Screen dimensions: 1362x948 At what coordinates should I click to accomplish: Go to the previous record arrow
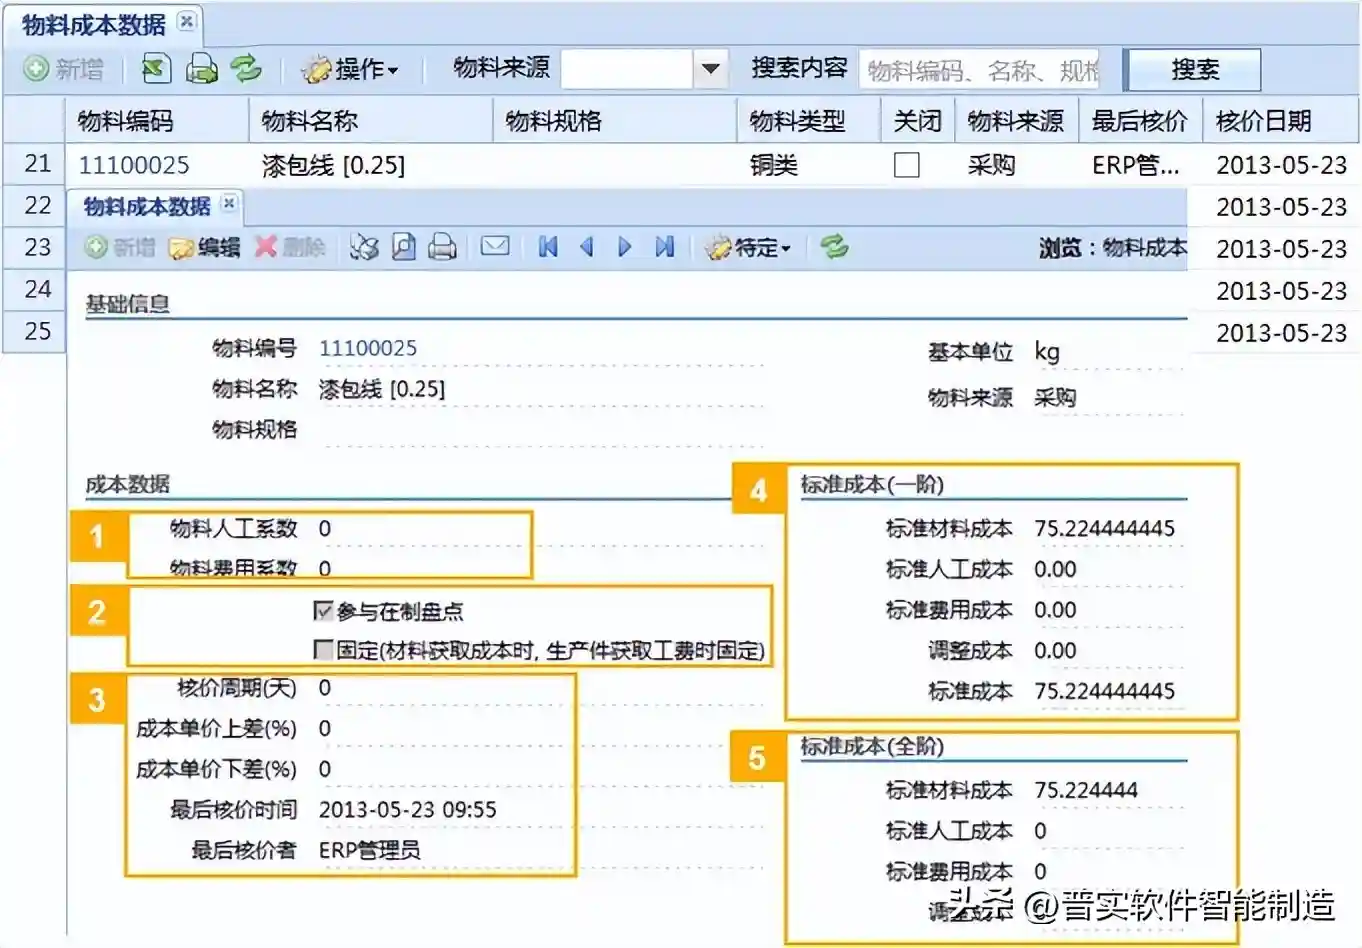(587, 247)
